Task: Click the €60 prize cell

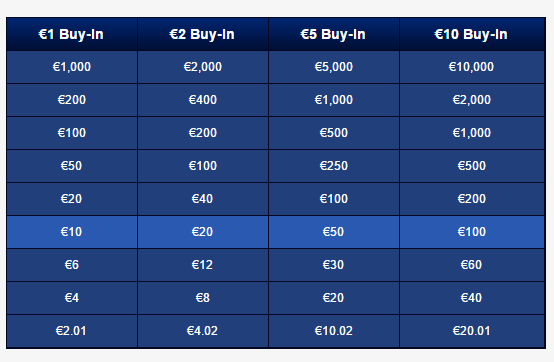Action: (472, 265)
